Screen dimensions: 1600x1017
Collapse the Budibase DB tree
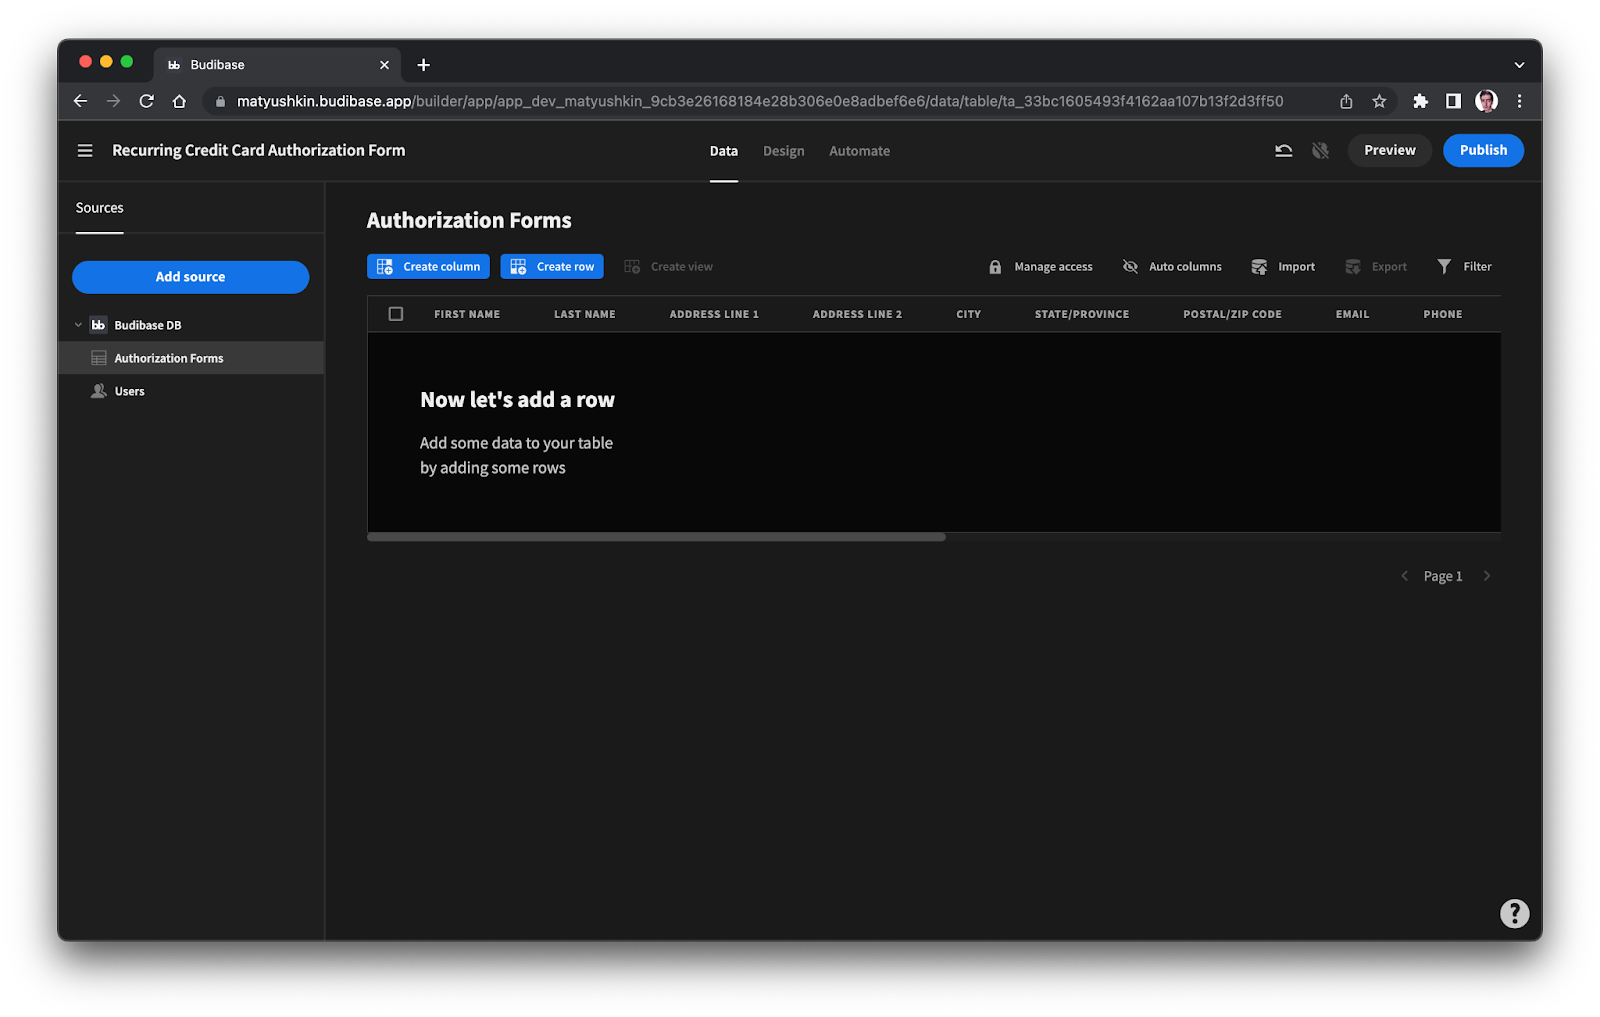click(79, 325)
